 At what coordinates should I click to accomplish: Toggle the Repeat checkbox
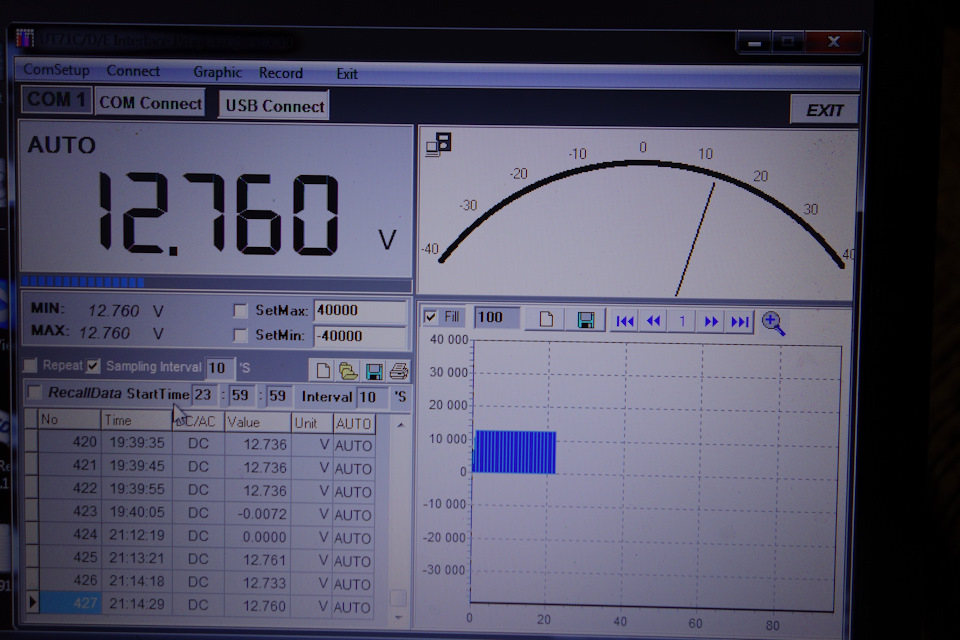tap(30, 366)
